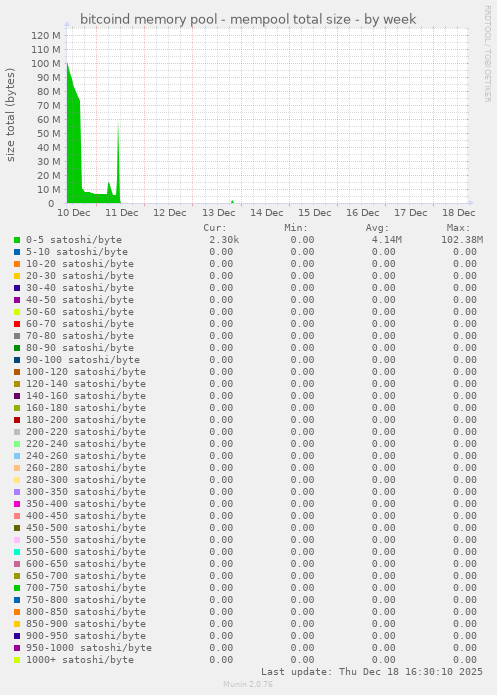Click the '220-240 satoshi/byte' legend label
497x695 pixels.
pyautogui.click(x=86, y=443)
